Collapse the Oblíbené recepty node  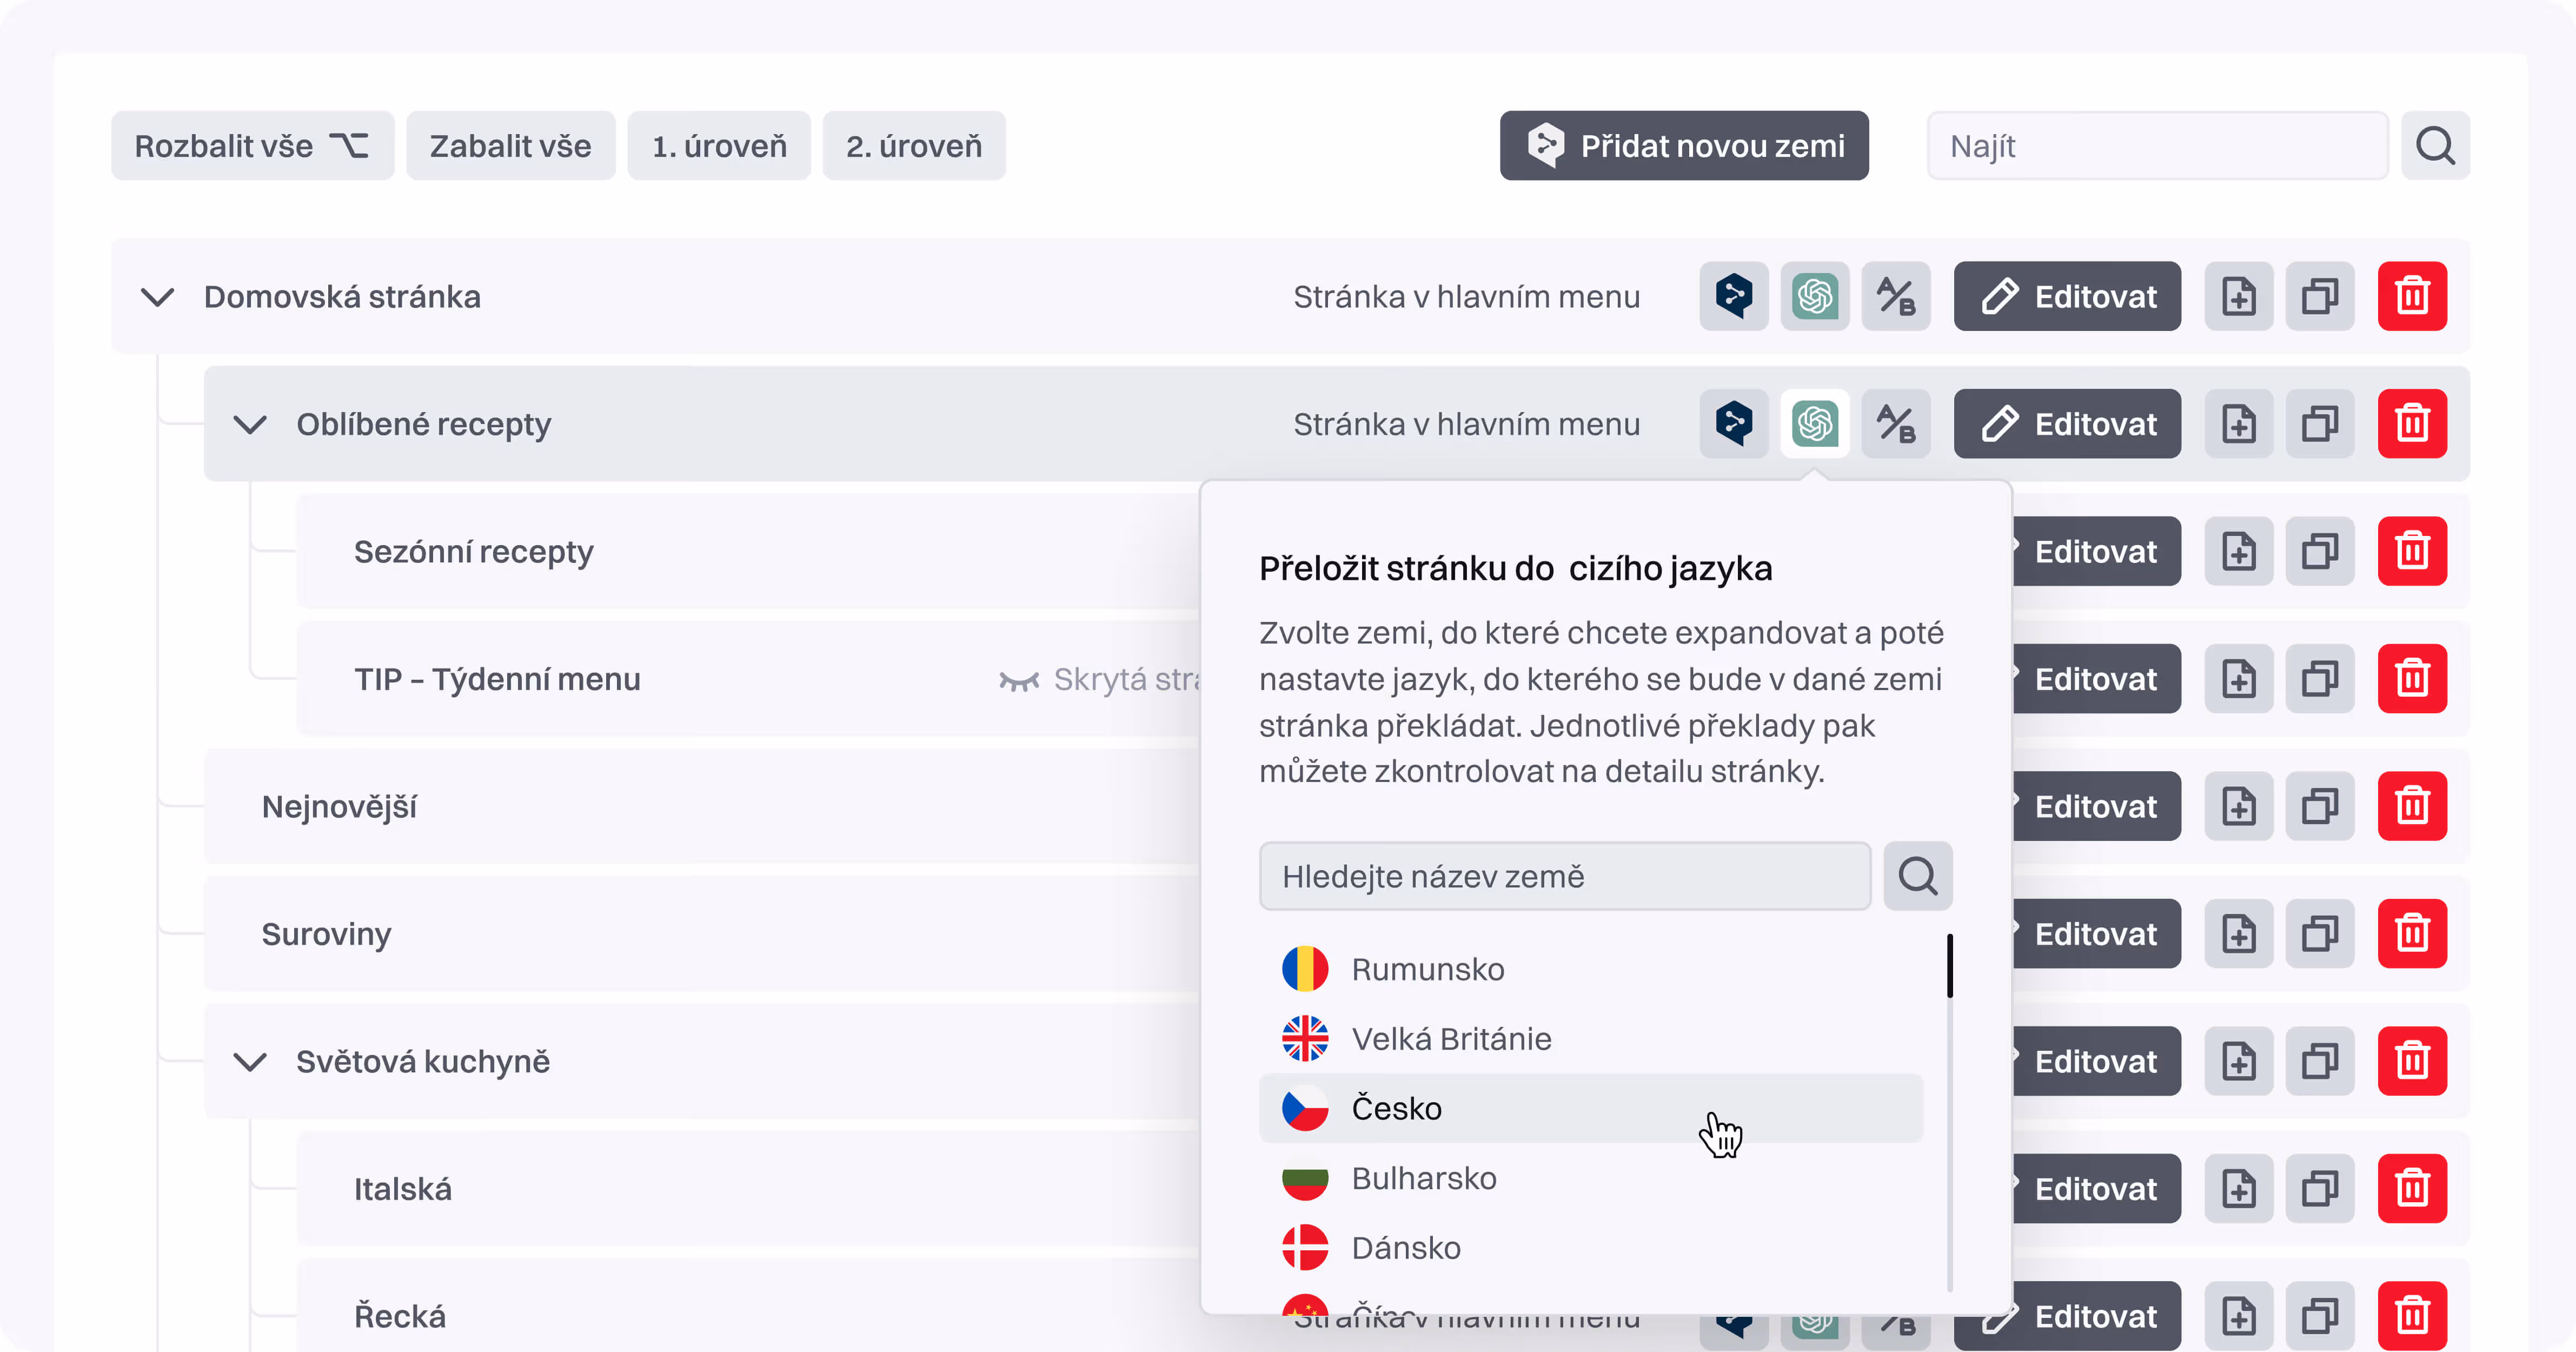coord(250,424)
